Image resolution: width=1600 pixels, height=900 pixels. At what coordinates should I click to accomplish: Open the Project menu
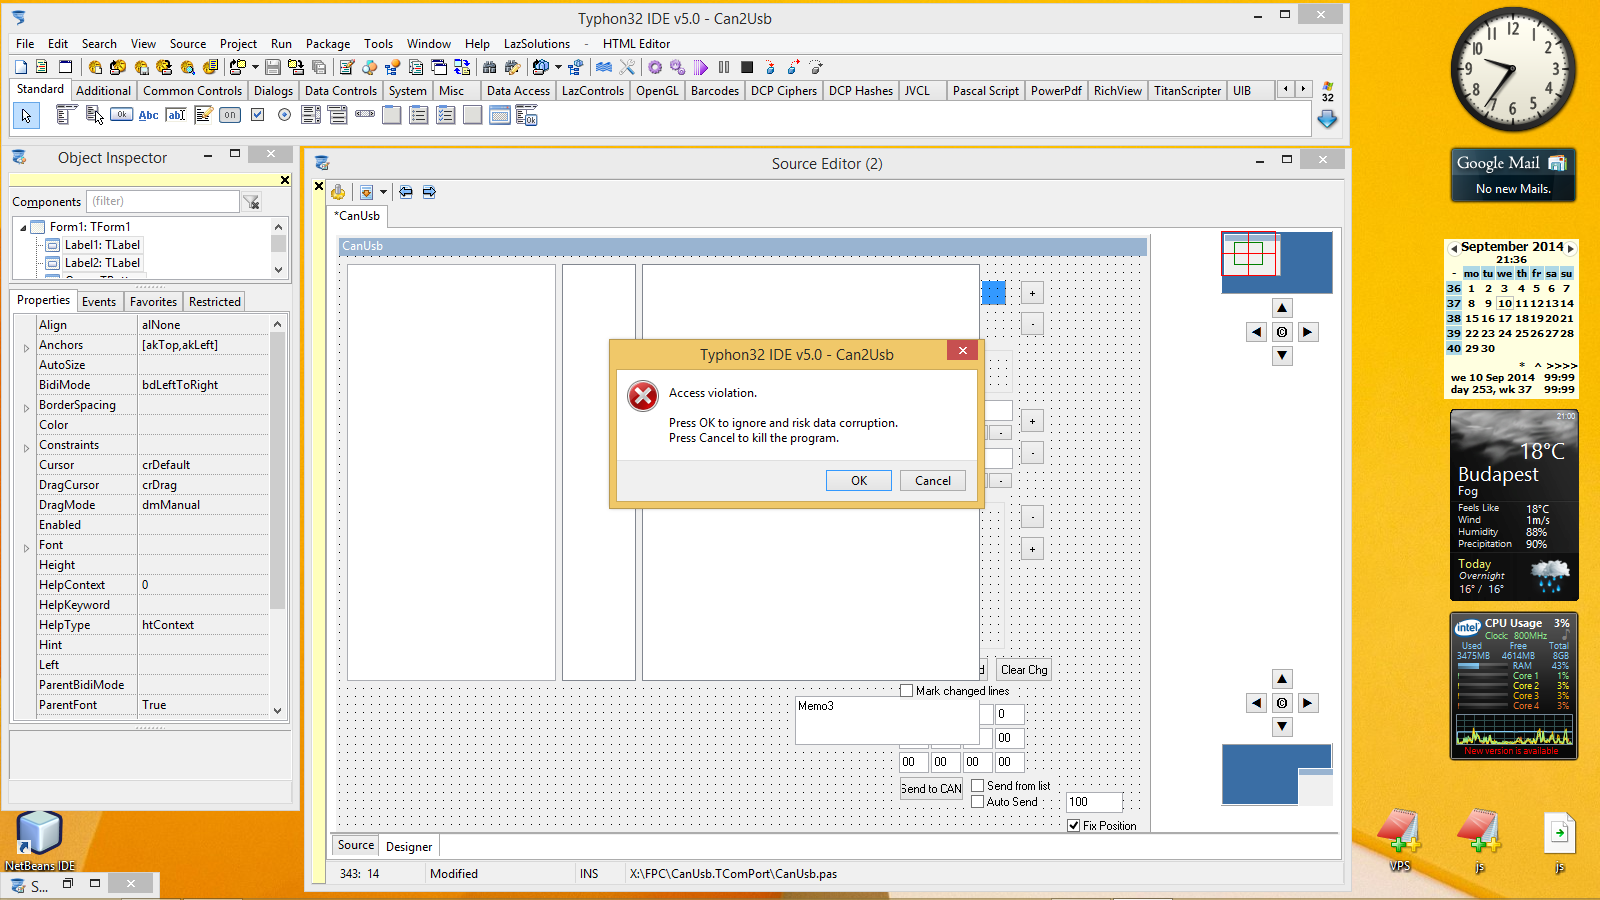tap(238, 44)
